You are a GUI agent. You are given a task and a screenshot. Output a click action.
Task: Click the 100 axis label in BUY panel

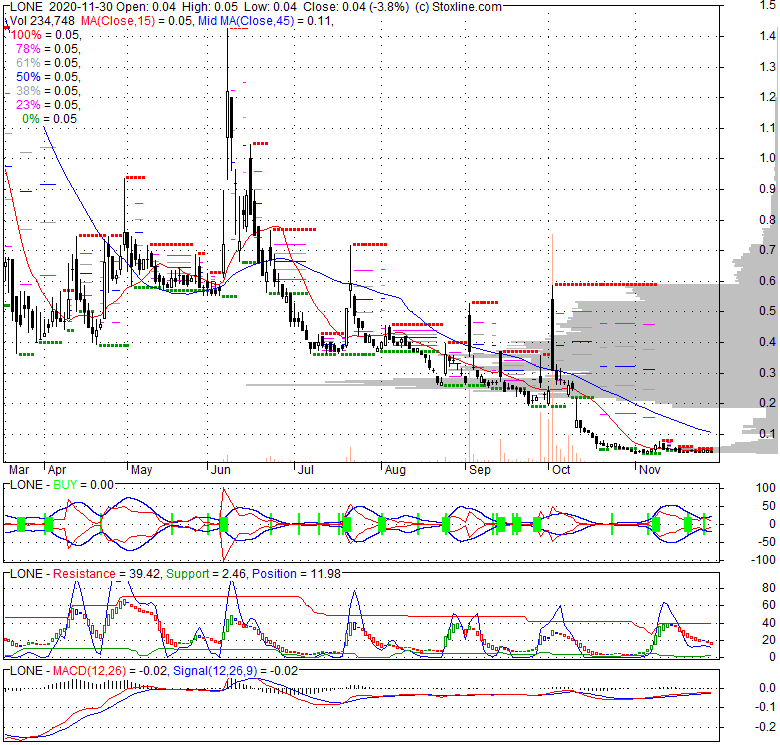766,488
